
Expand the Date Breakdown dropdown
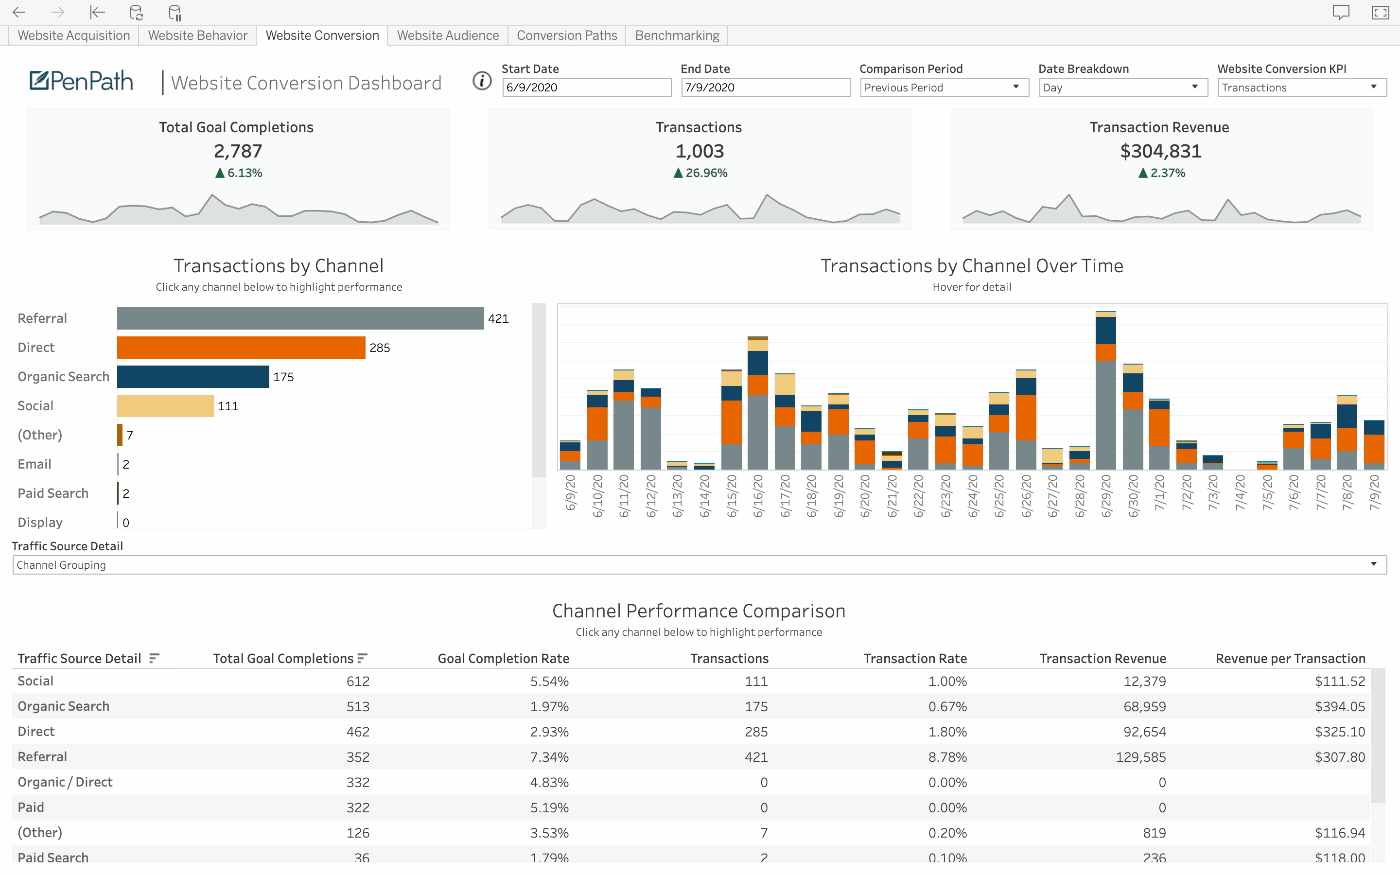pos(1122,88)
